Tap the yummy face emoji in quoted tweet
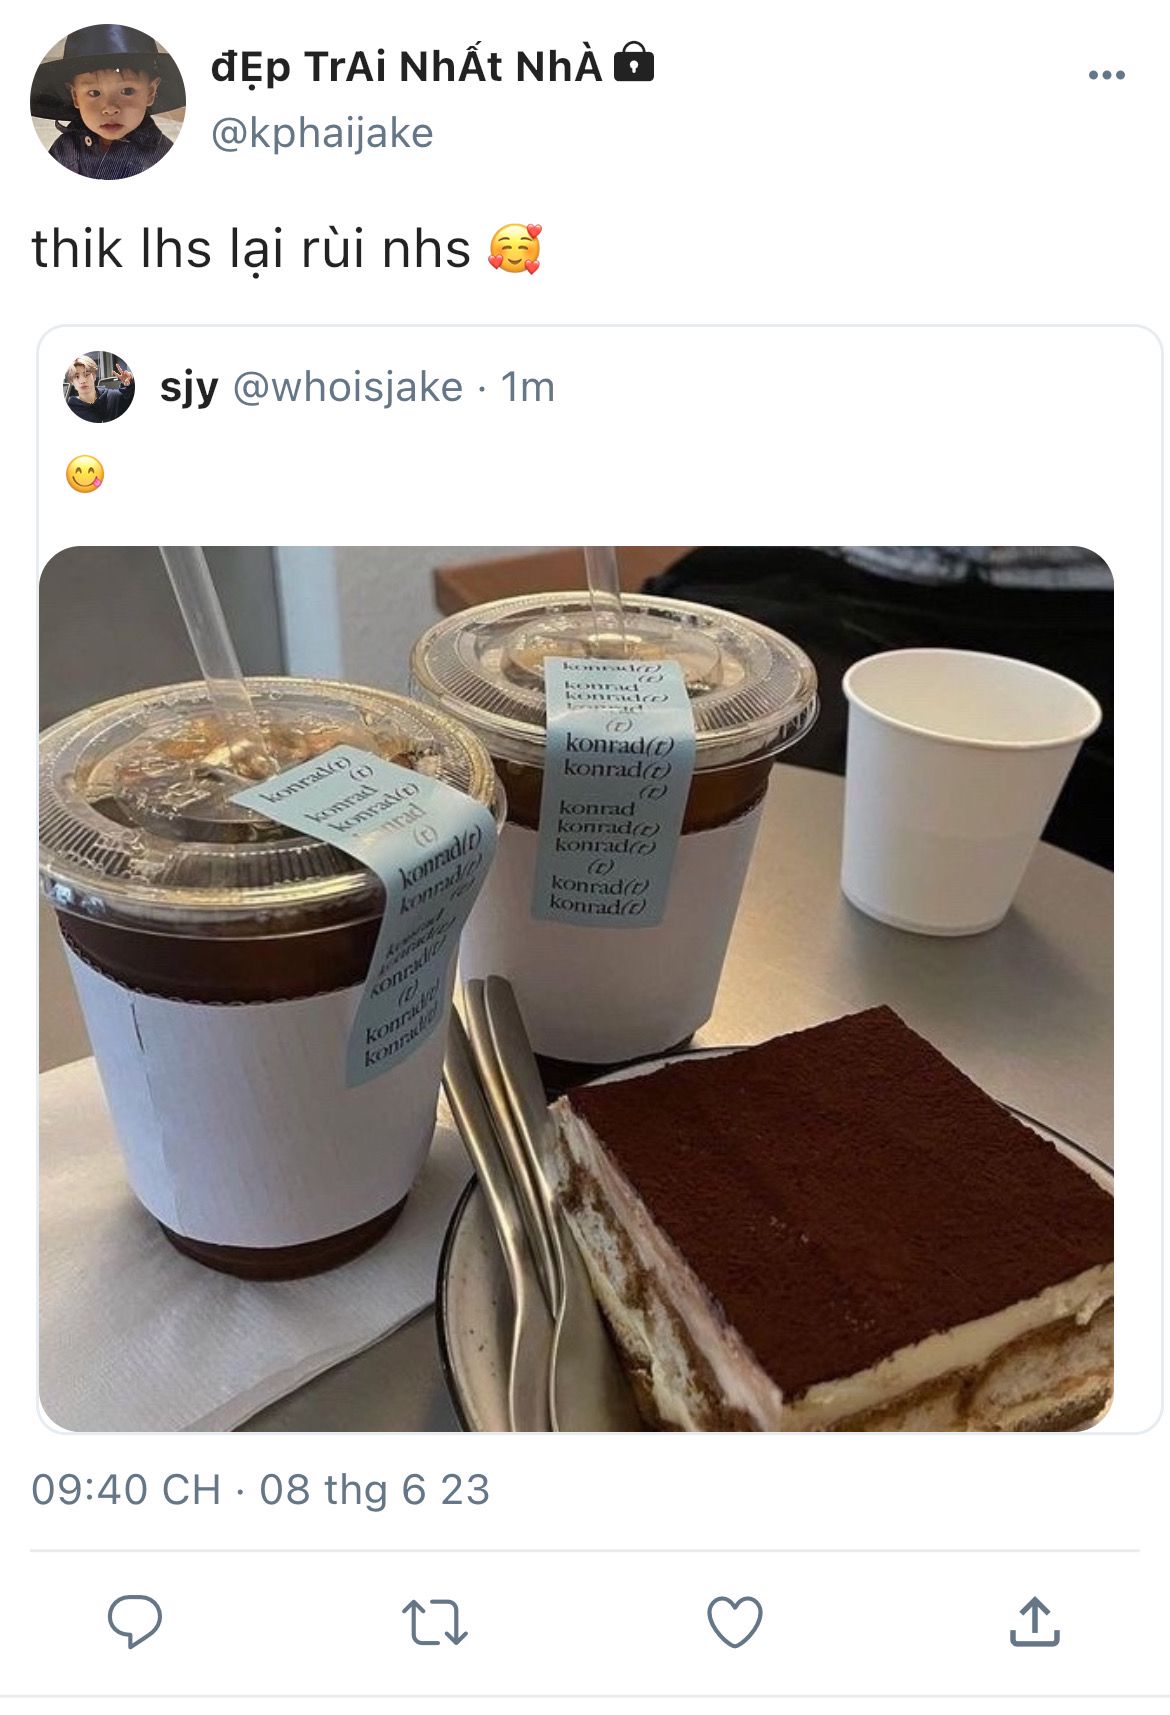 click(x=85, y=474)
